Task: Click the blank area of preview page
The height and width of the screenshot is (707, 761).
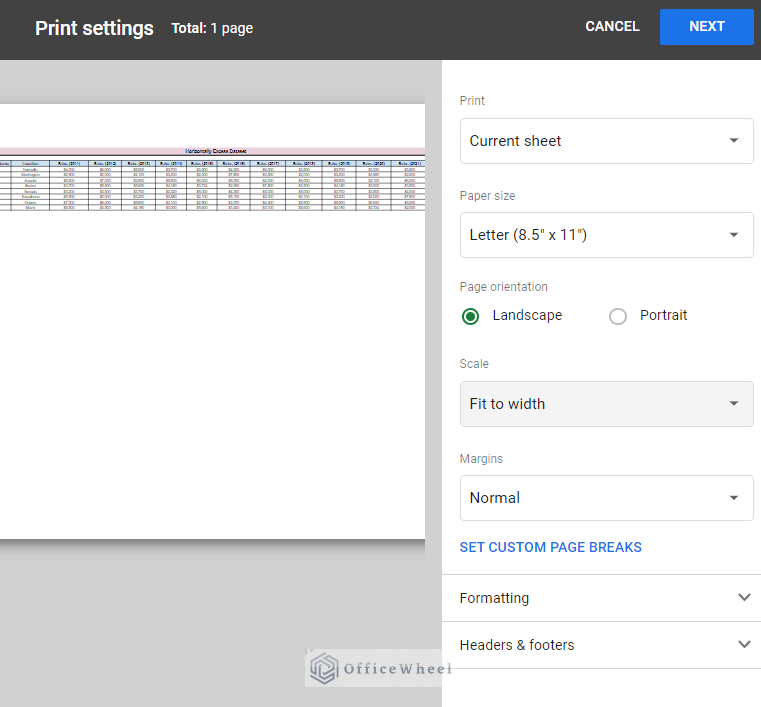Action: click(212, 380)
